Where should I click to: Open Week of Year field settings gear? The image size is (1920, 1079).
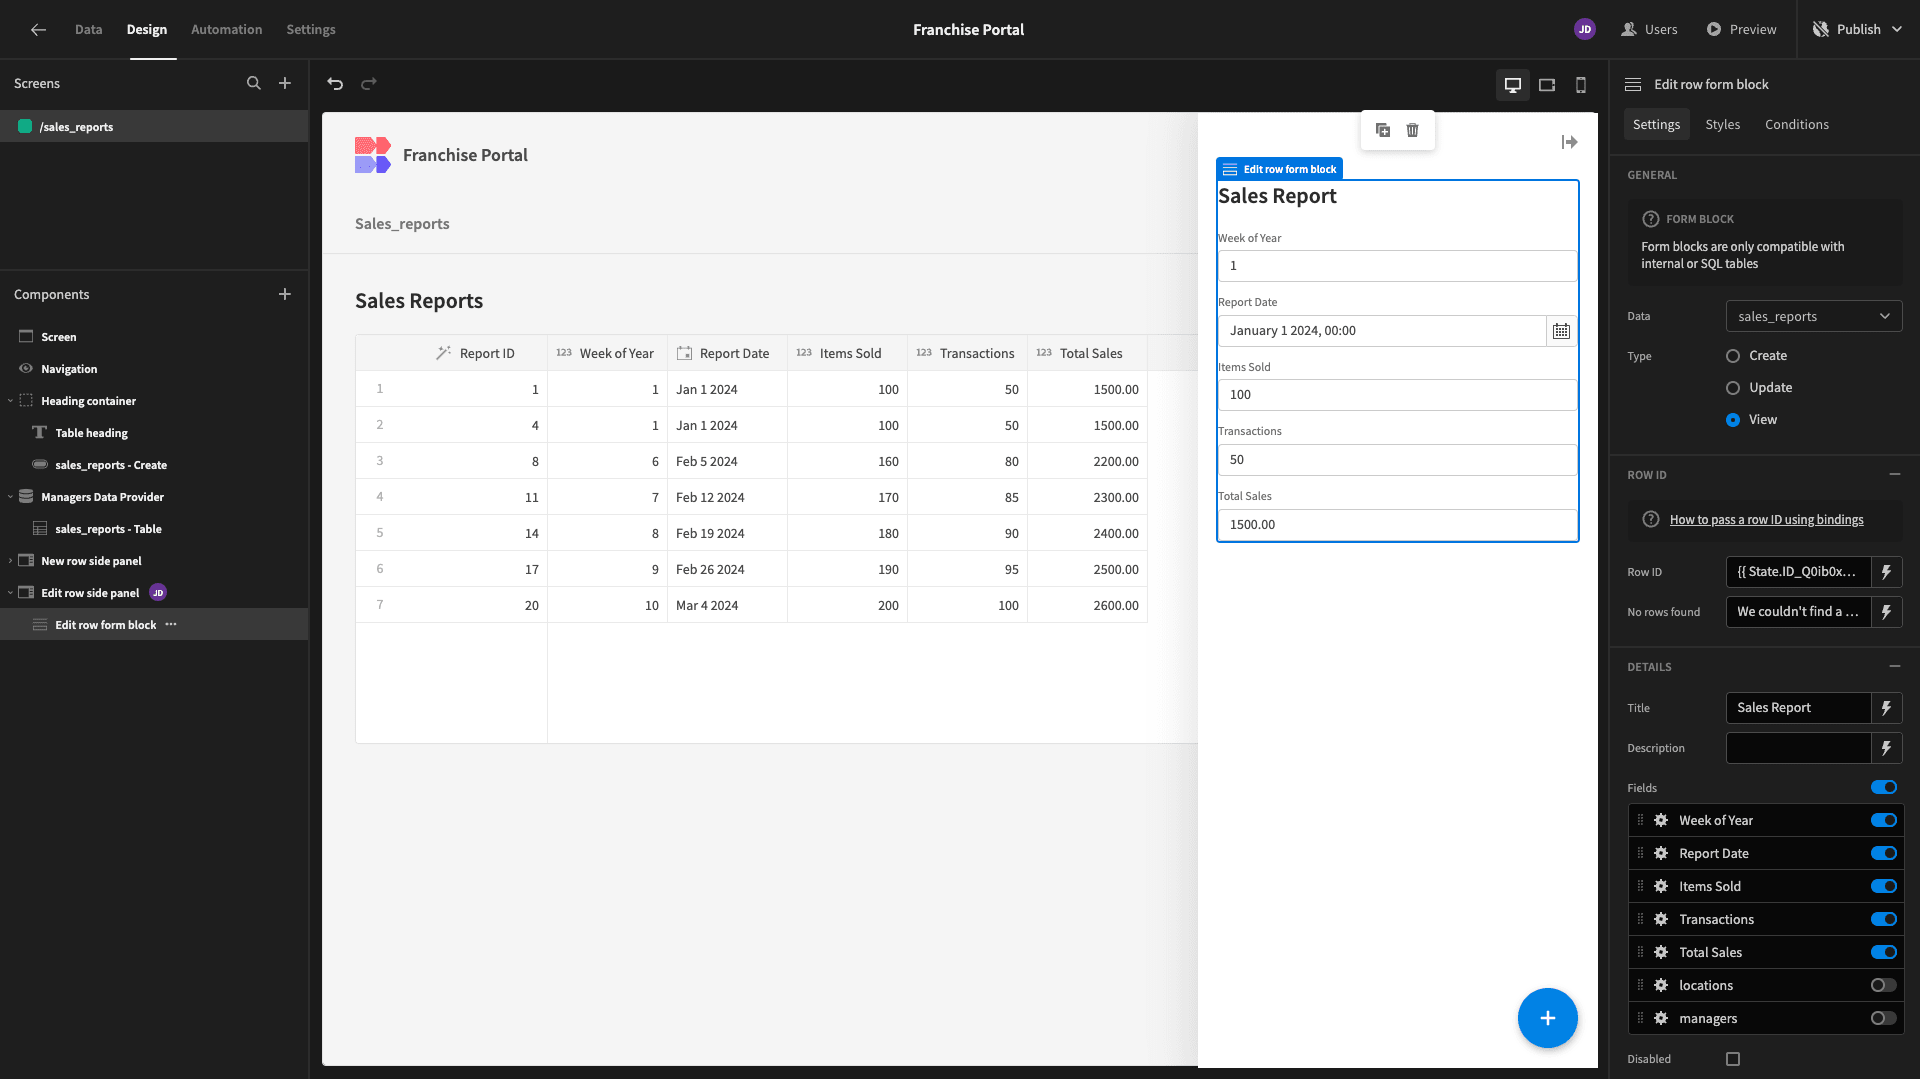1661,820
